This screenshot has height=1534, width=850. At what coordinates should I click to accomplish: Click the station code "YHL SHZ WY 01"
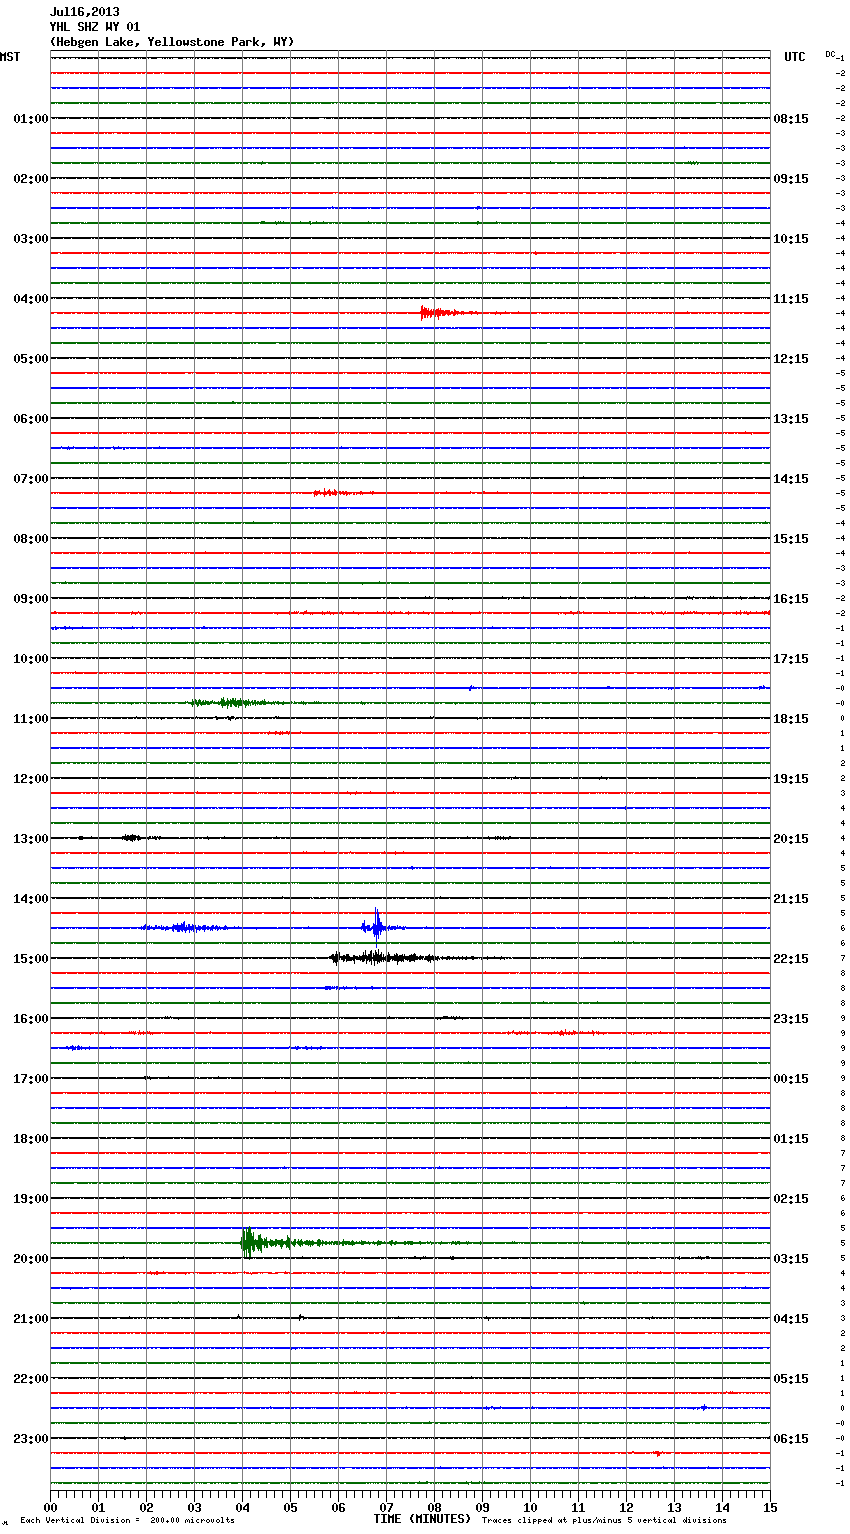(x=95, y=27)
